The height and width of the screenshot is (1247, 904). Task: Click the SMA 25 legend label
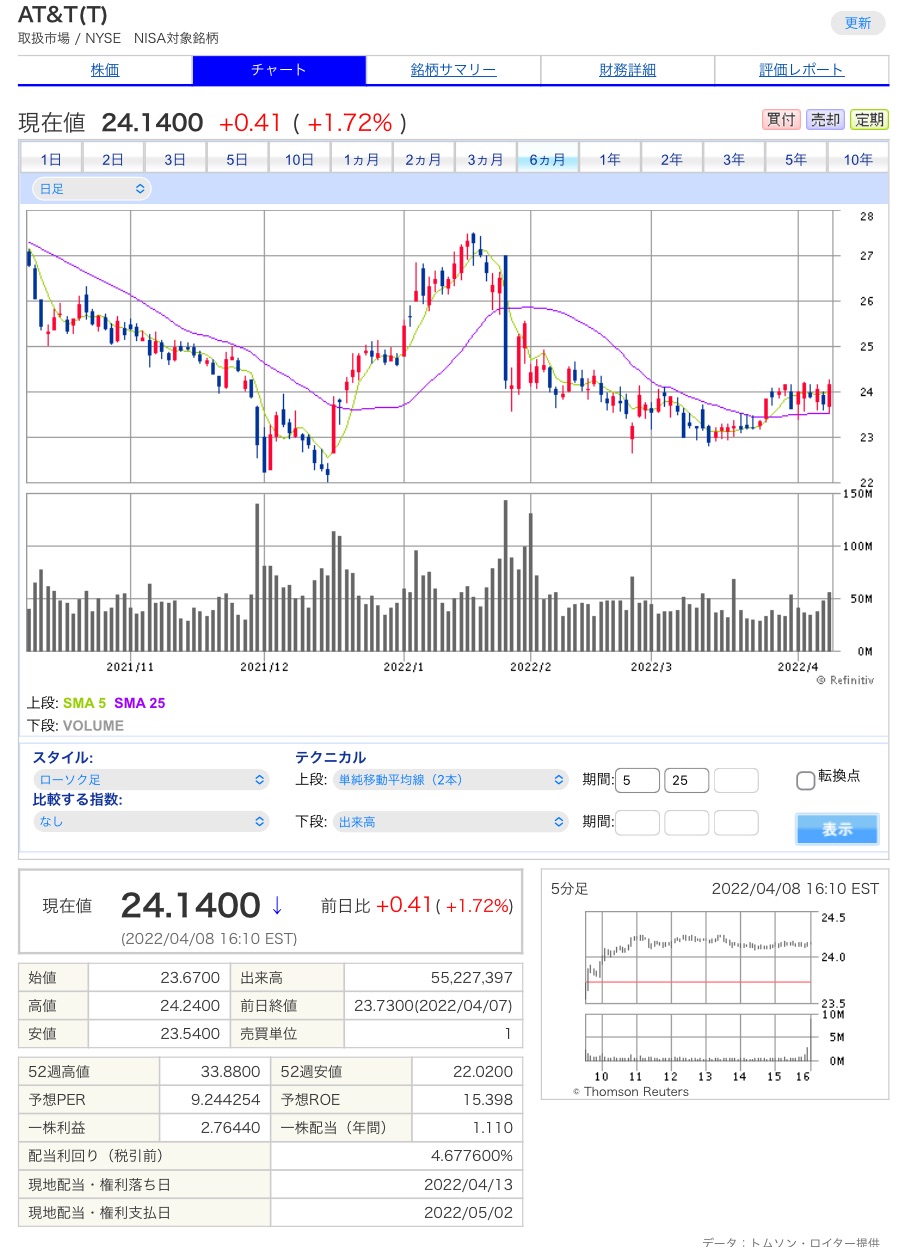[140, 703]
